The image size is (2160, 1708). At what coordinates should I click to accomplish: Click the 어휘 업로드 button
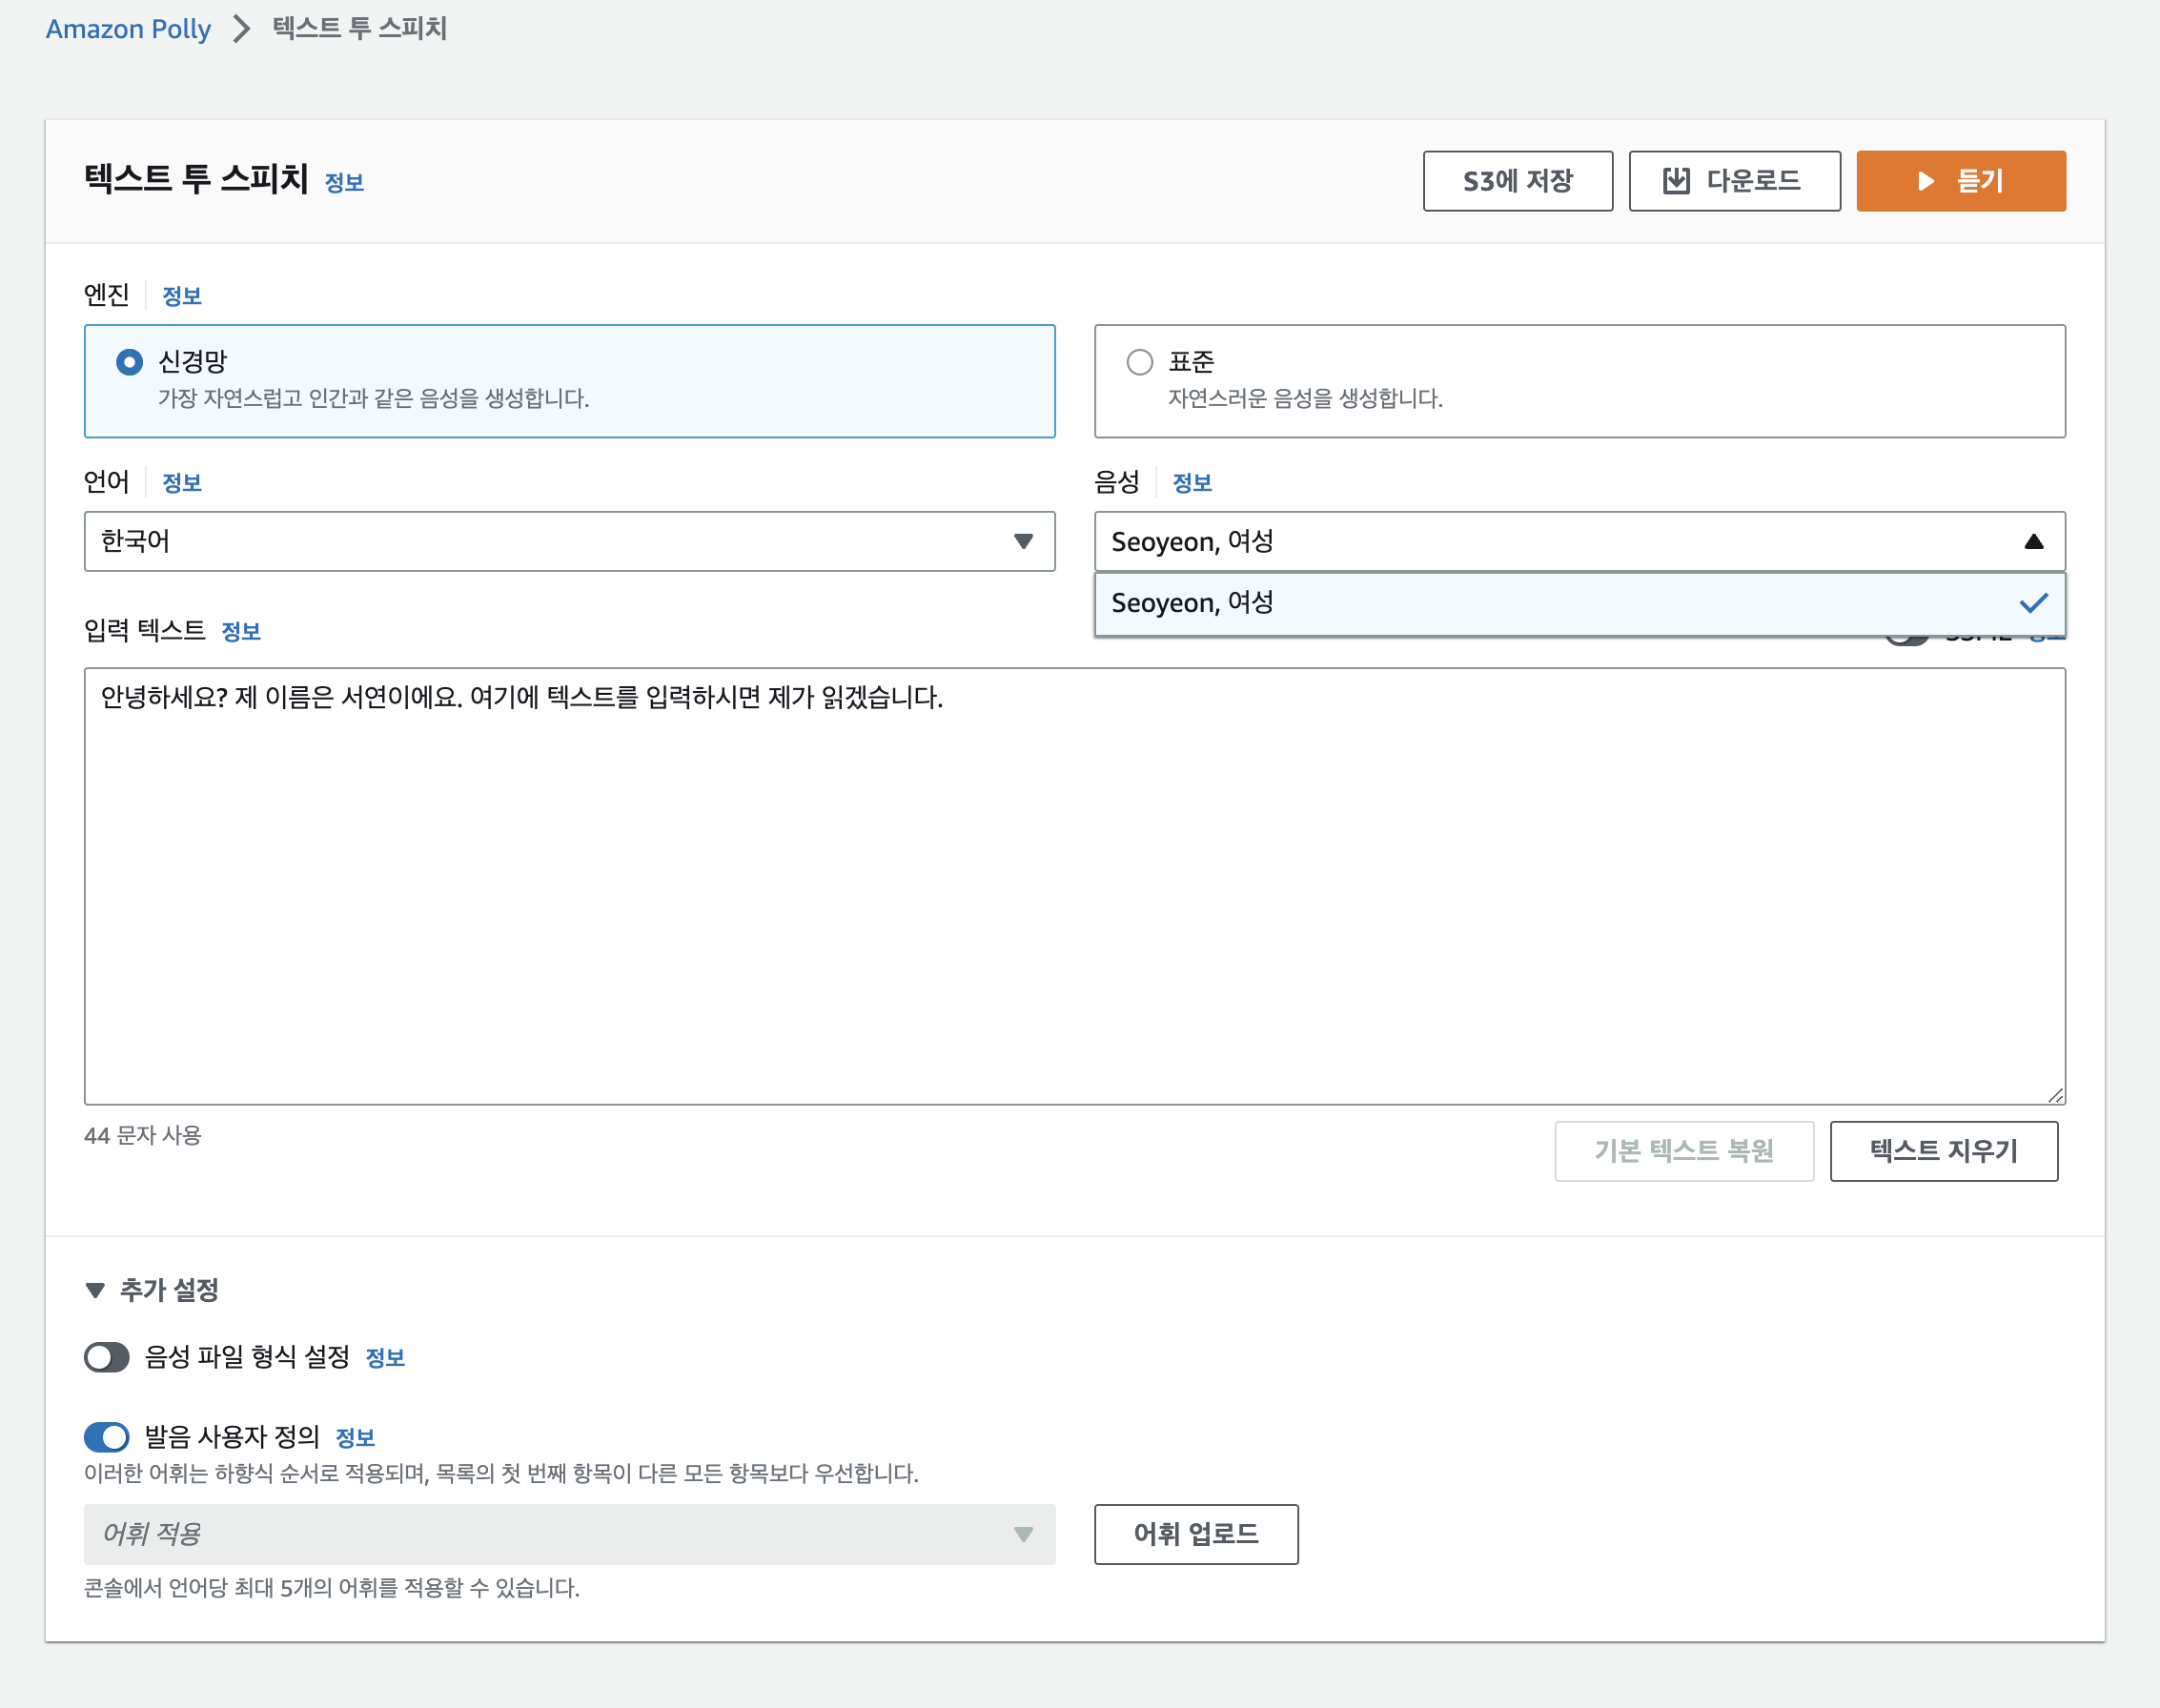click(1195, 1534)
